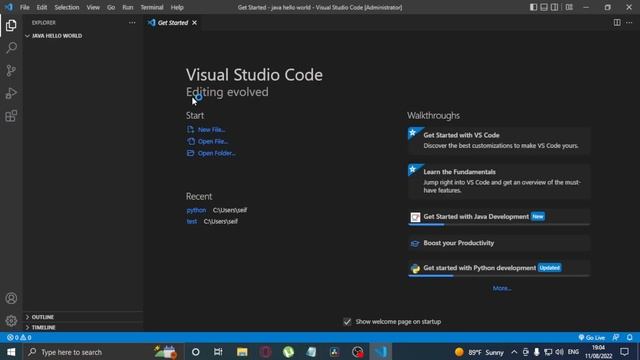Image resolution: width=640 pixels, height=360 pixels.
Task: Click the VS Code logo in title bar
Action: point(9,7)
